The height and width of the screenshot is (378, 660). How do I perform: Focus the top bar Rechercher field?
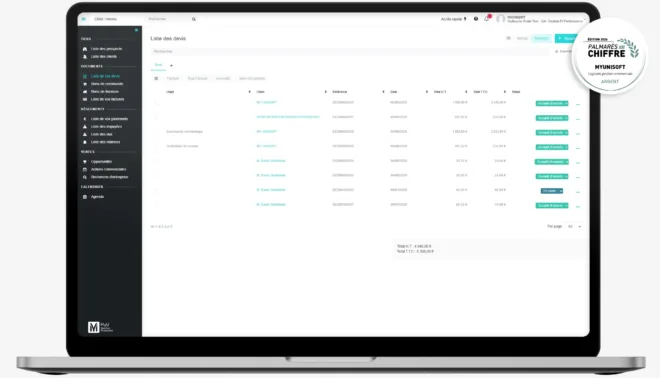[x=168, y=19]
